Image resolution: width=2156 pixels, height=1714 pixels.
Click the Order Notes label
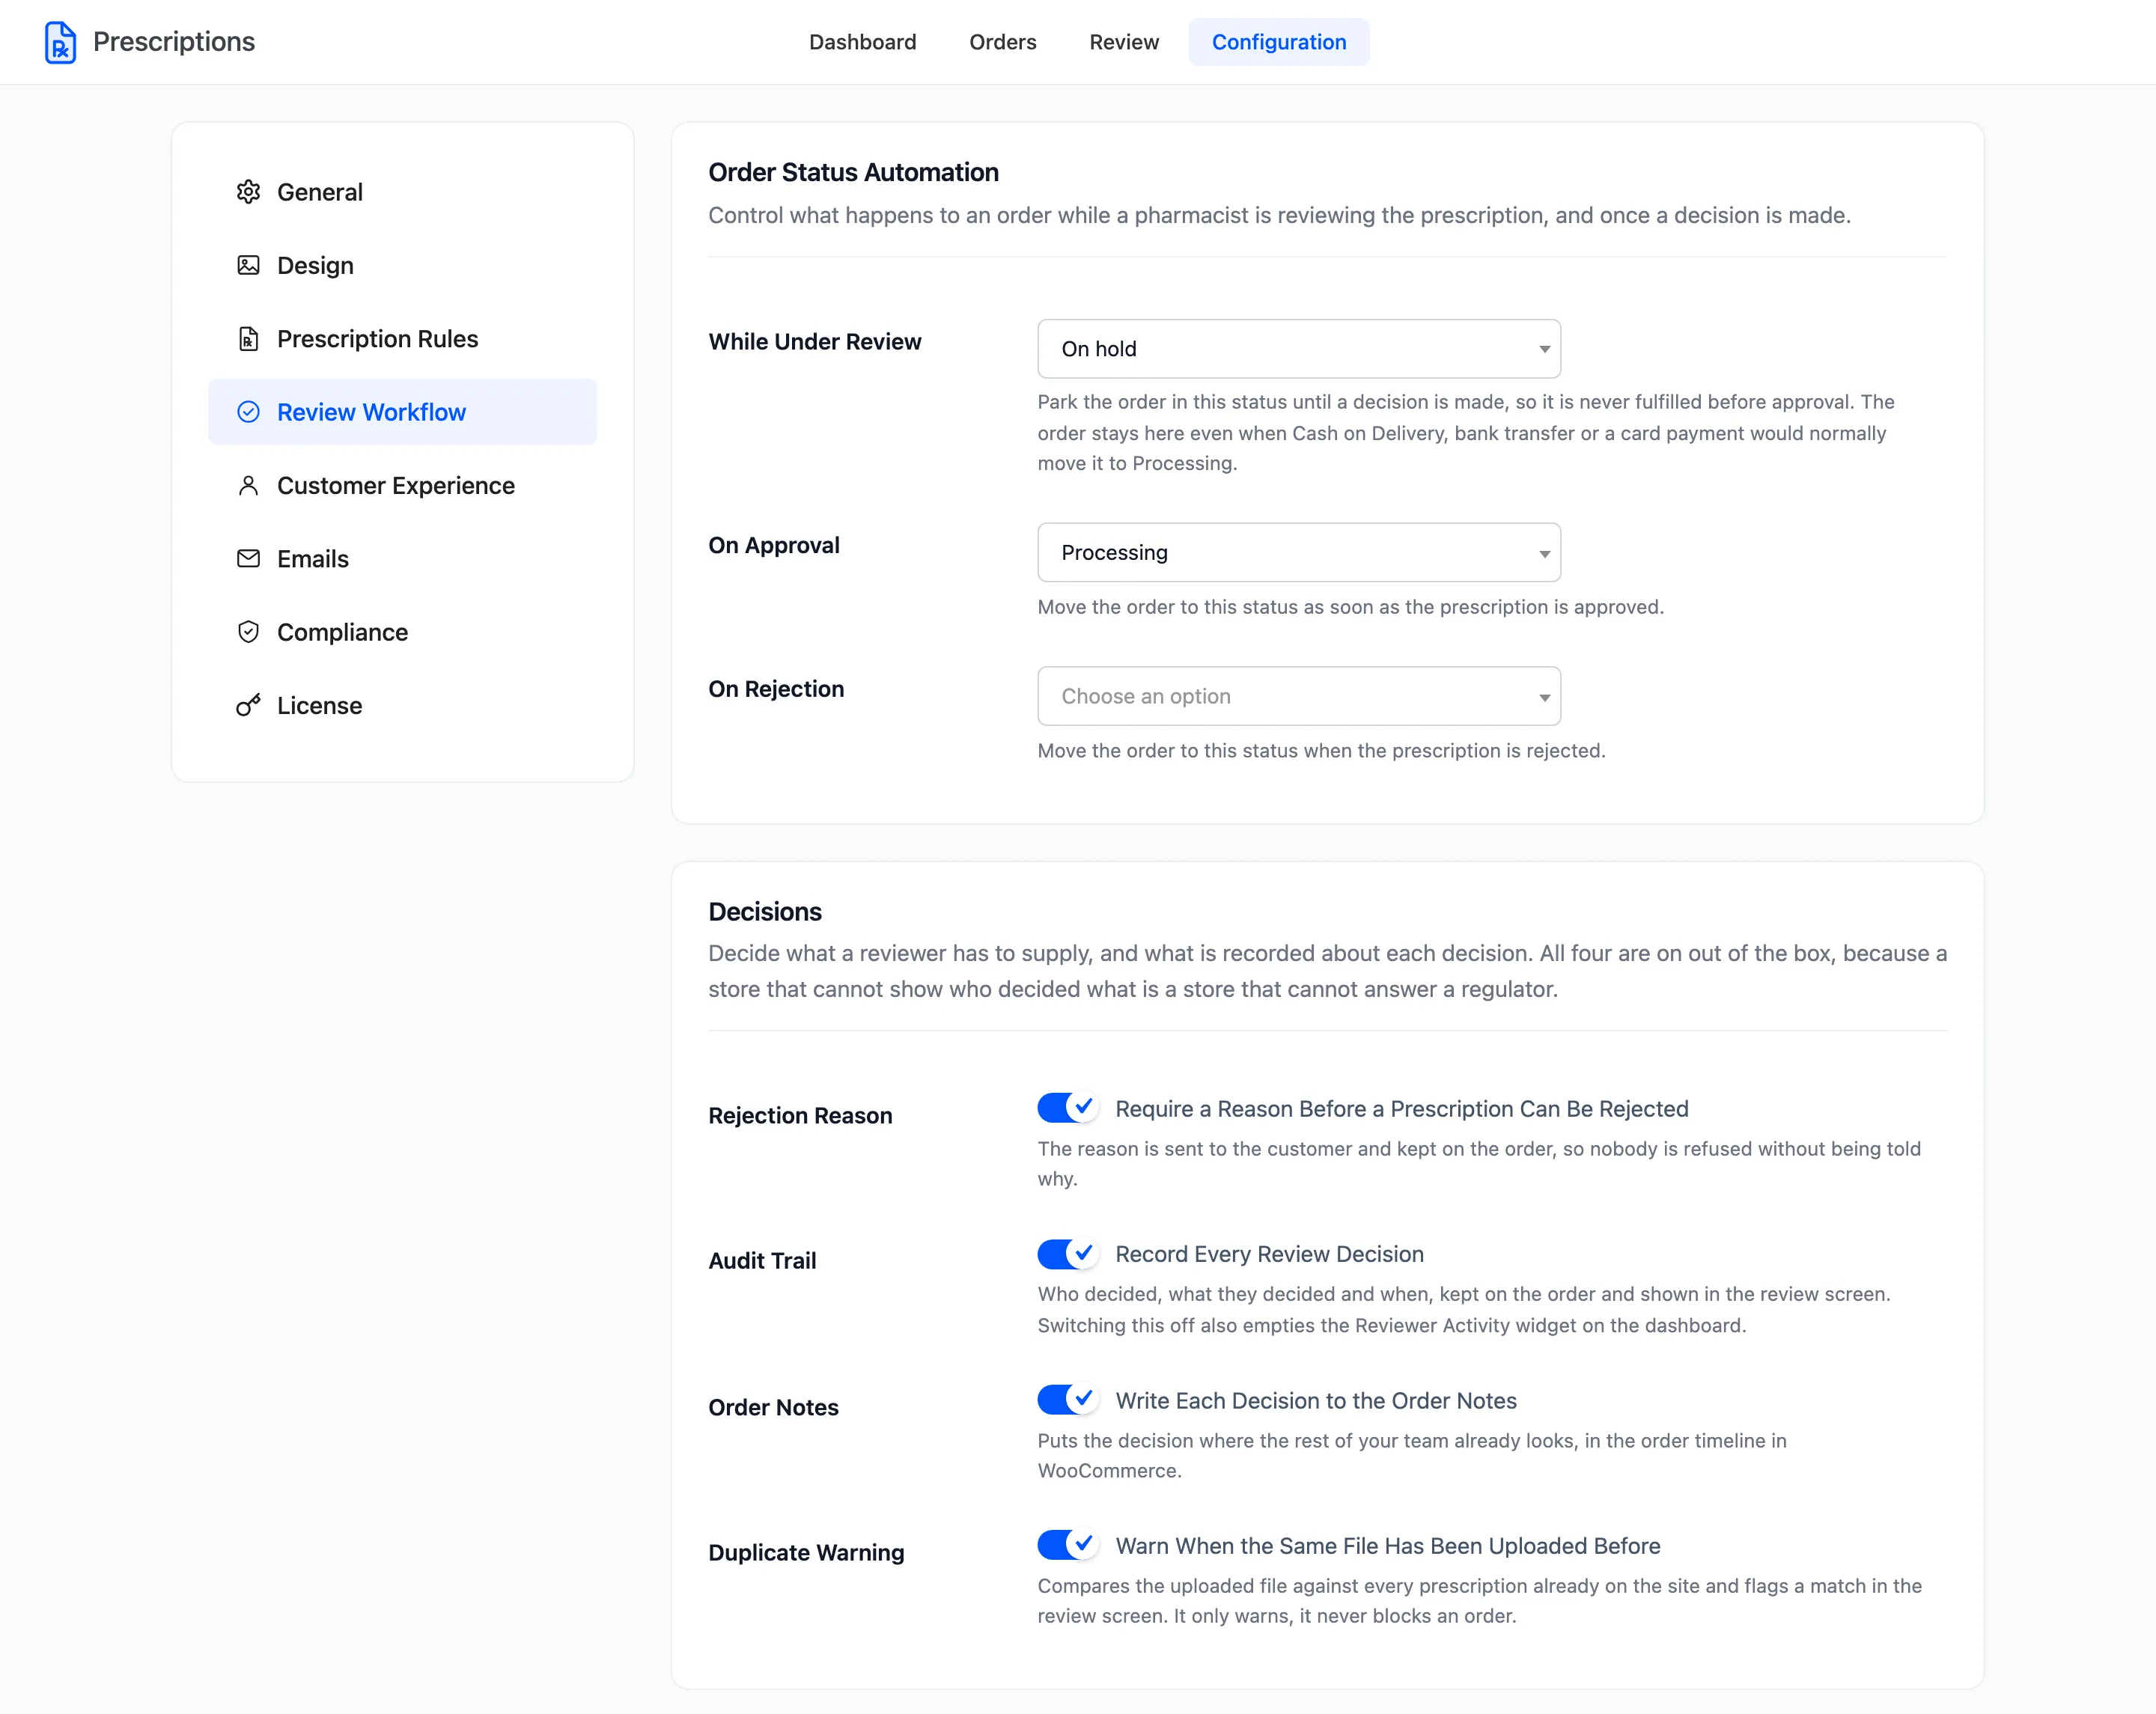(x=773, y=1407)
